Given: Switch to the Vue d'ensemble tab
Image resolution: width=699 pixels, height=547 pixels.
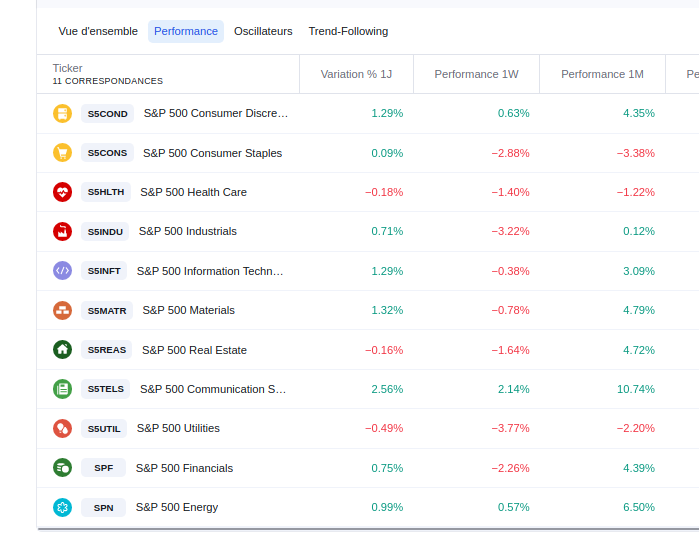Looking at the screenshot, I should click(98, 31).
